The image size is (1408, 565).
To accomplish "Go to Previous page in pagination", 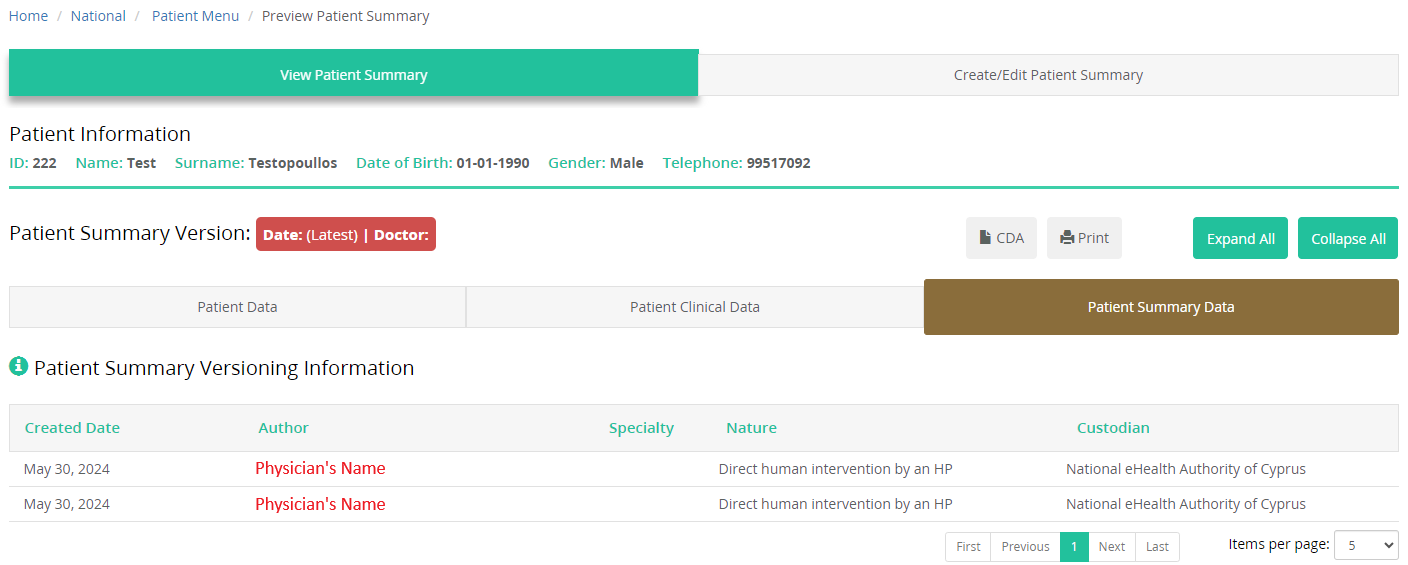I will 1025,547.
